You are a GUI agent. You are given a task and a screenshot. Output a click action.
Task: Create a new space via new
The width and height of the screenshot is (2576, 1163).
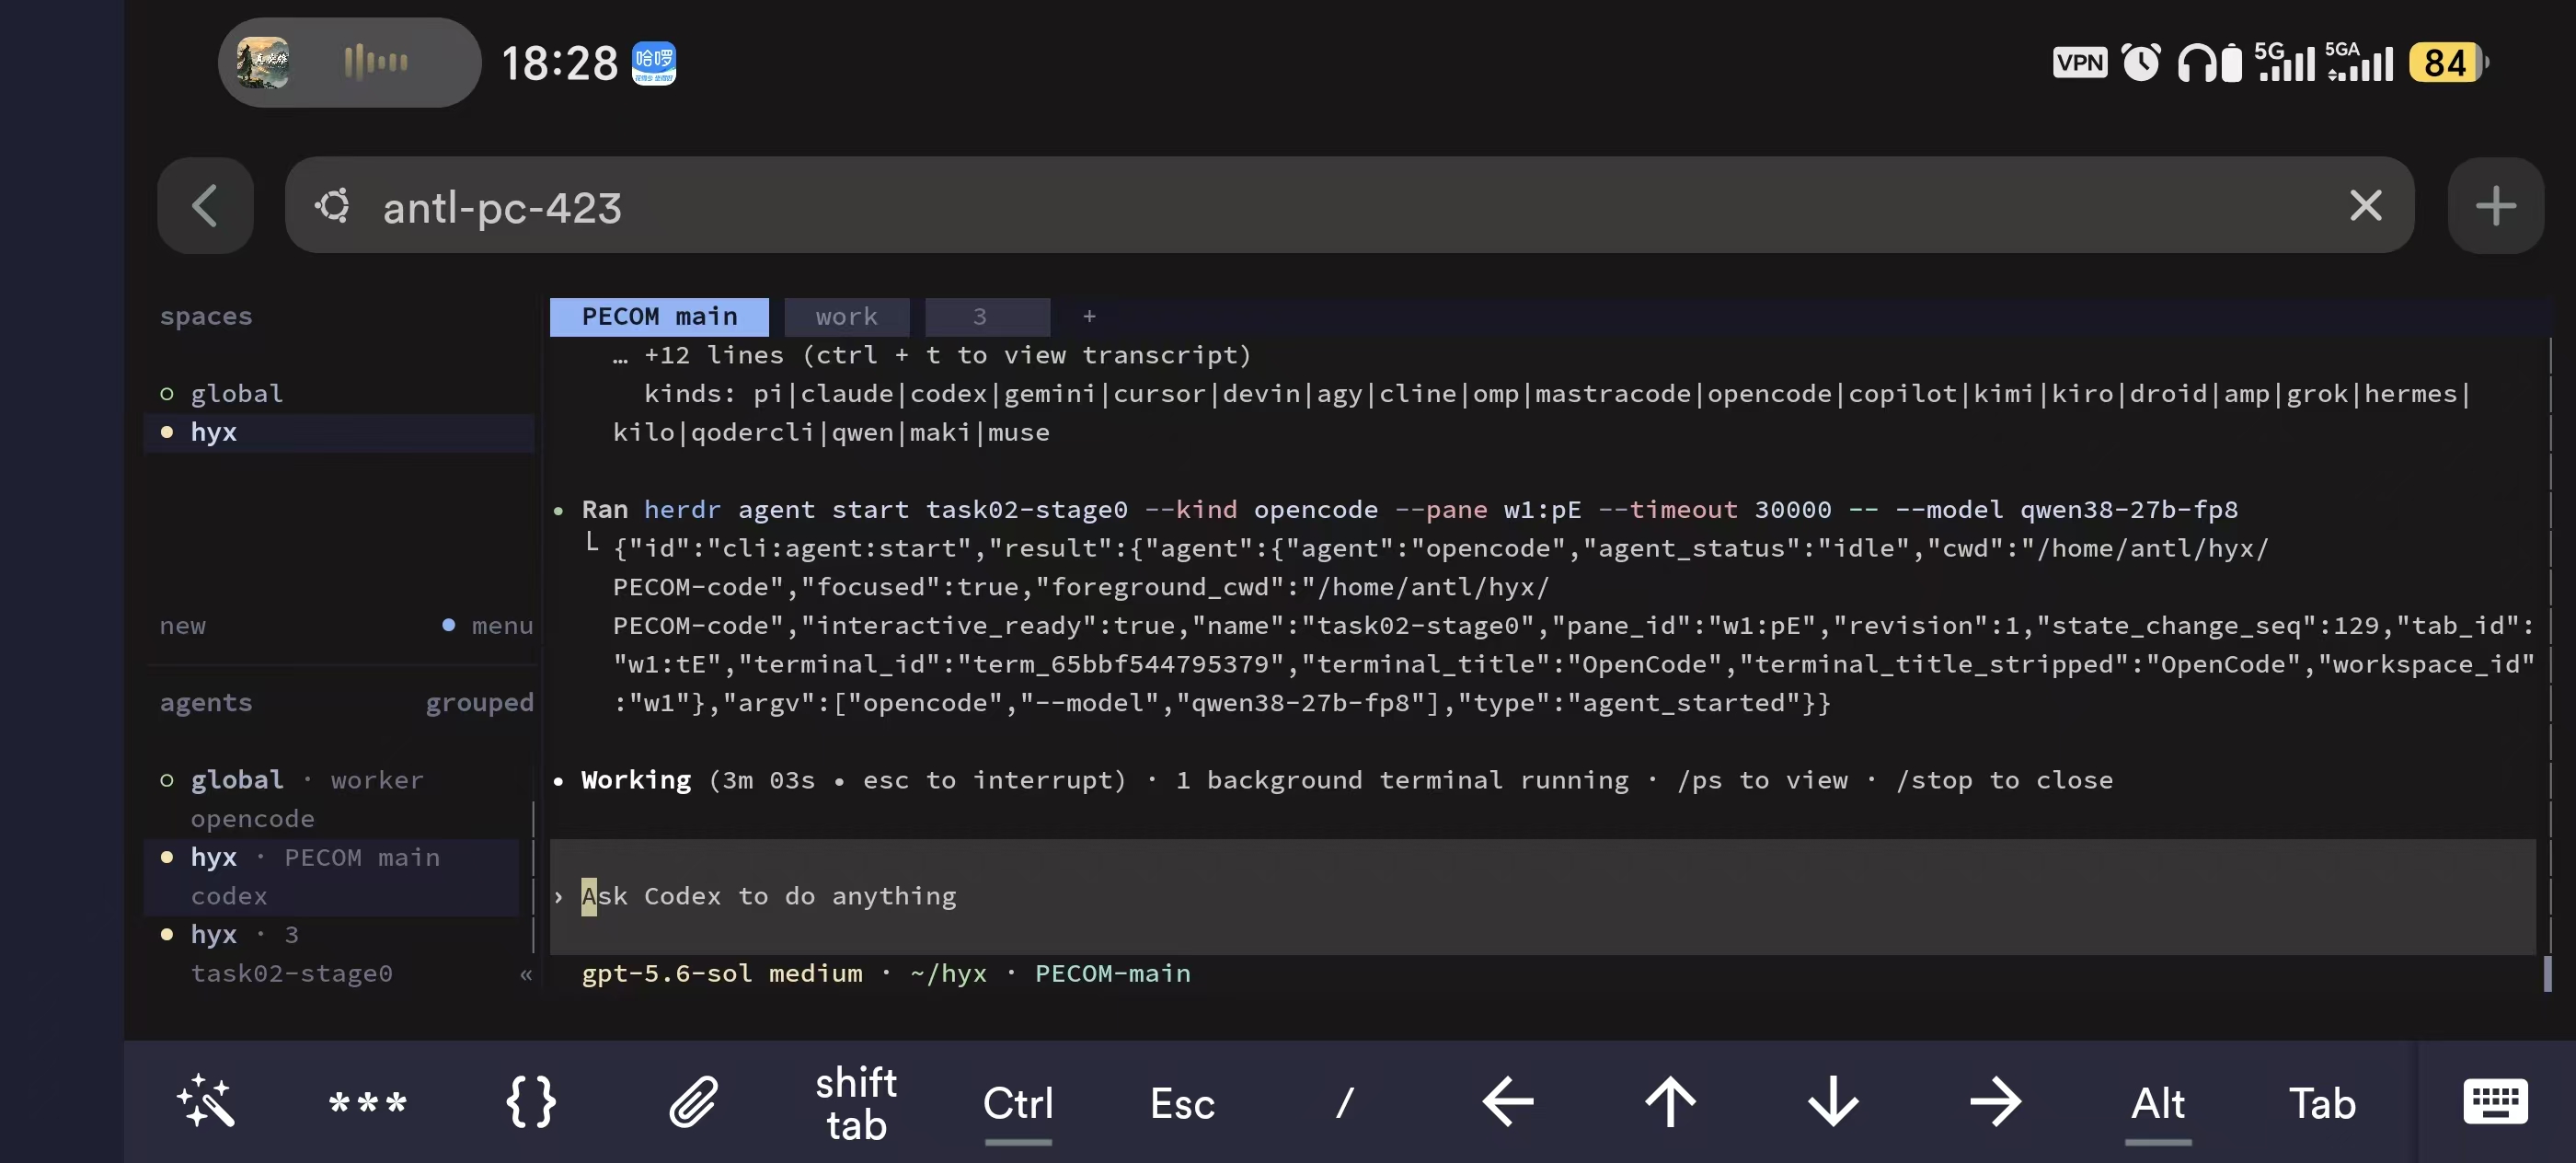coord(183,625)
